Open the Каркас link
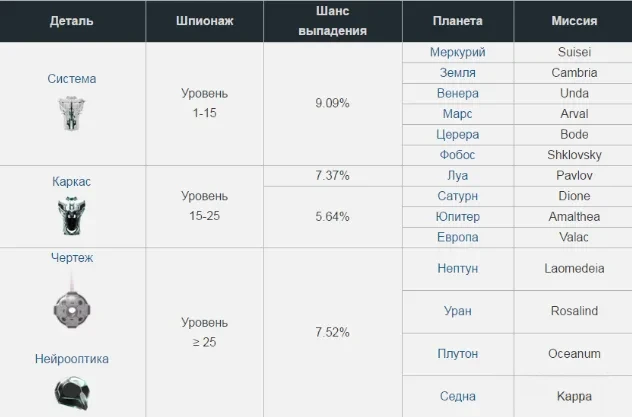The image size is (632, 417). pos(71,182)
